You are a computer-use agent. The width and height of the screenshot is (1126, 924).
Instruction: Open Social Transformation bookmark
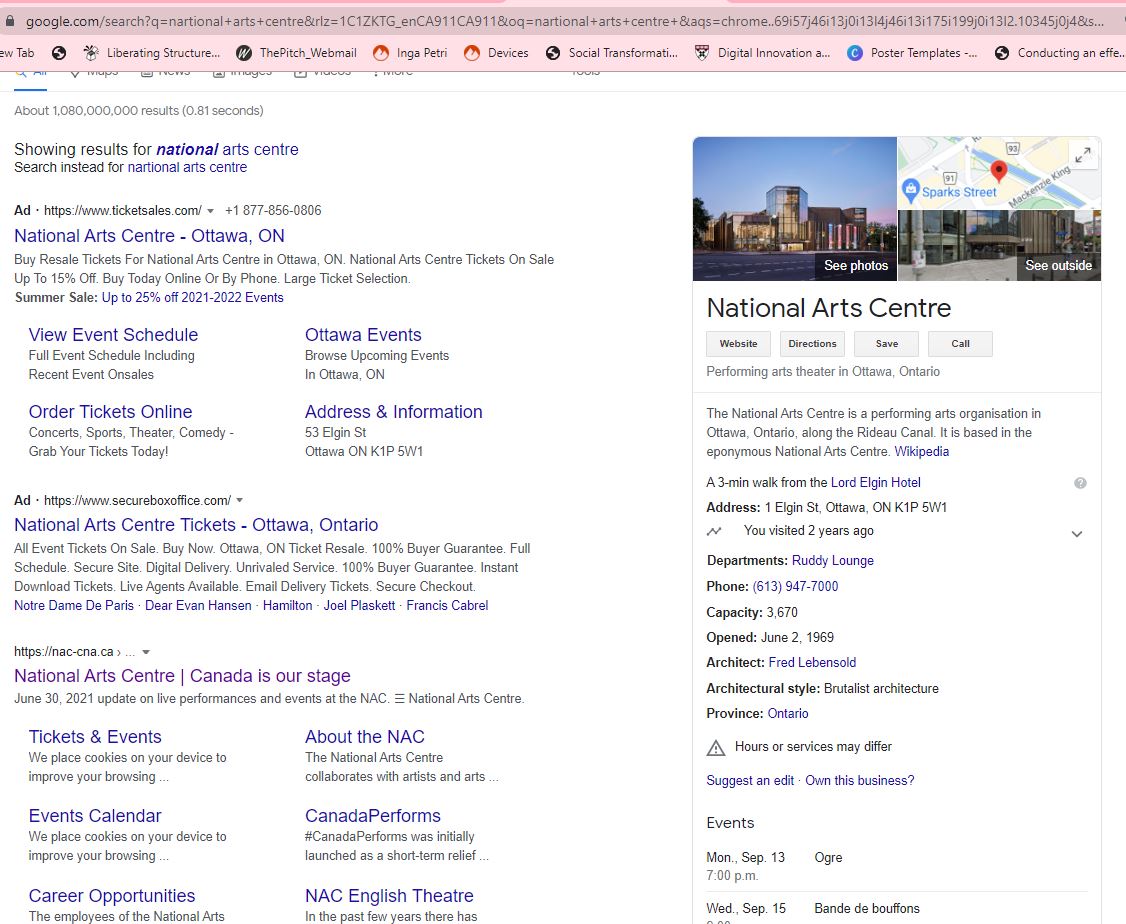[612, 52]
